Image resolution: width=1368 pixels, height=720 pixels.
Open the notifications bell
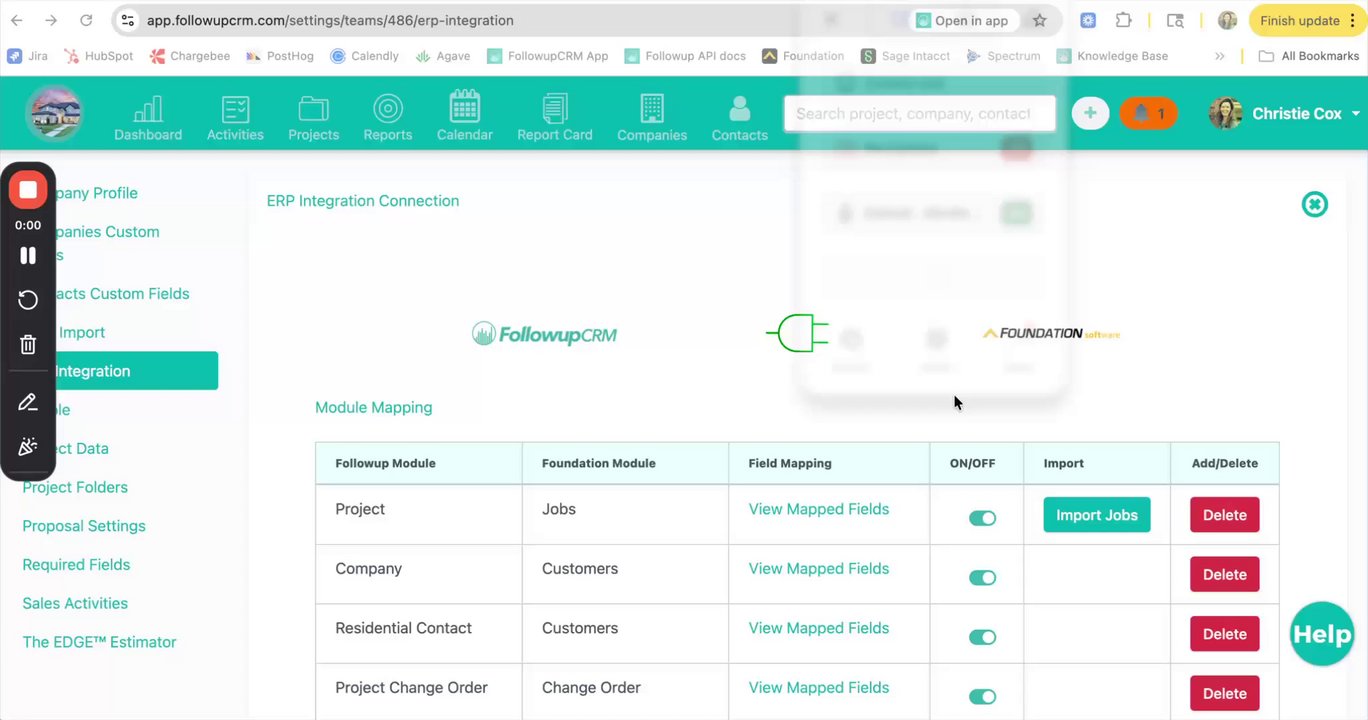[1148, 113]
